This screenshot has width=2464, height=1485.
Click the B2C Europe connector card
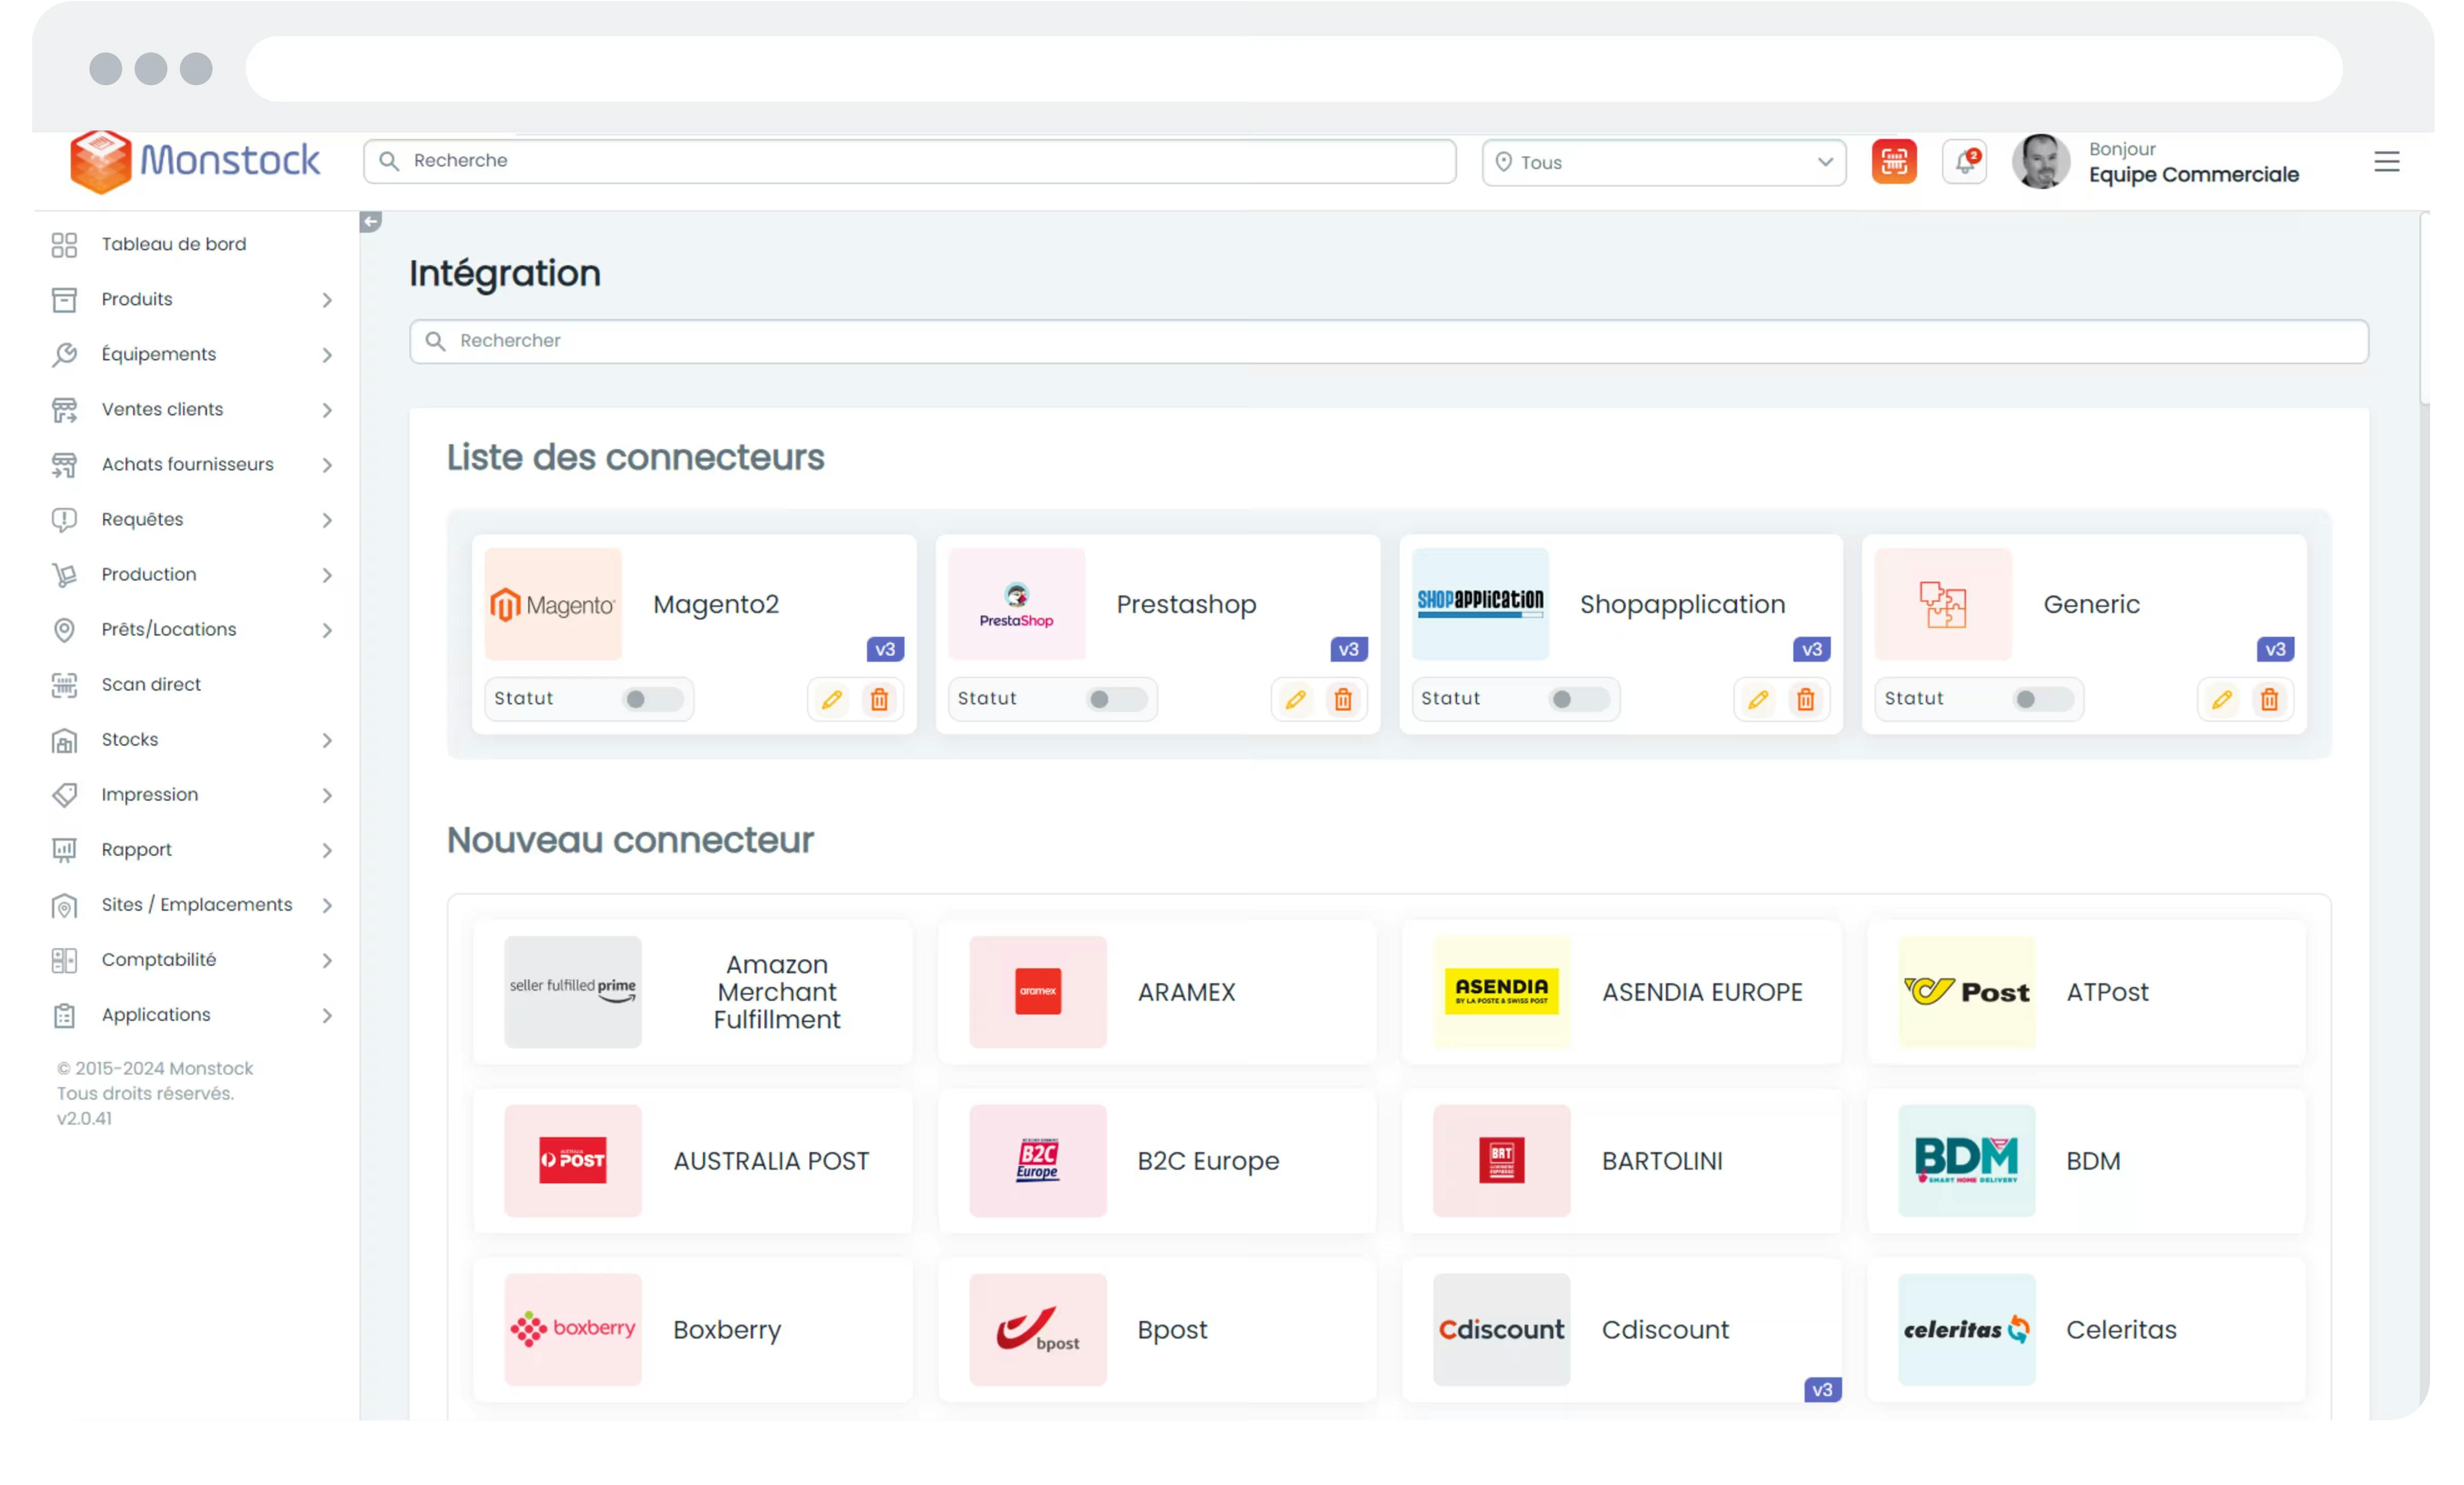(x=1157, y=1161)
